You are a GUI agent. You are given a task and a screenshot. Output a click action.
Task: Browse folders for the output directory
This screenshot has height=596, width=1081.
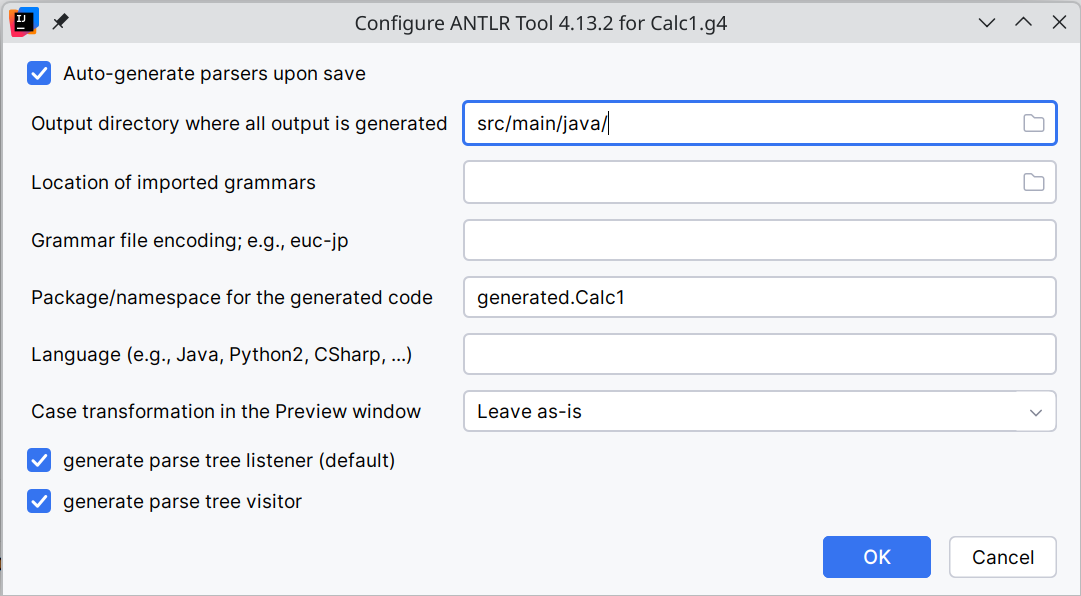click(x=1033, y=124)
